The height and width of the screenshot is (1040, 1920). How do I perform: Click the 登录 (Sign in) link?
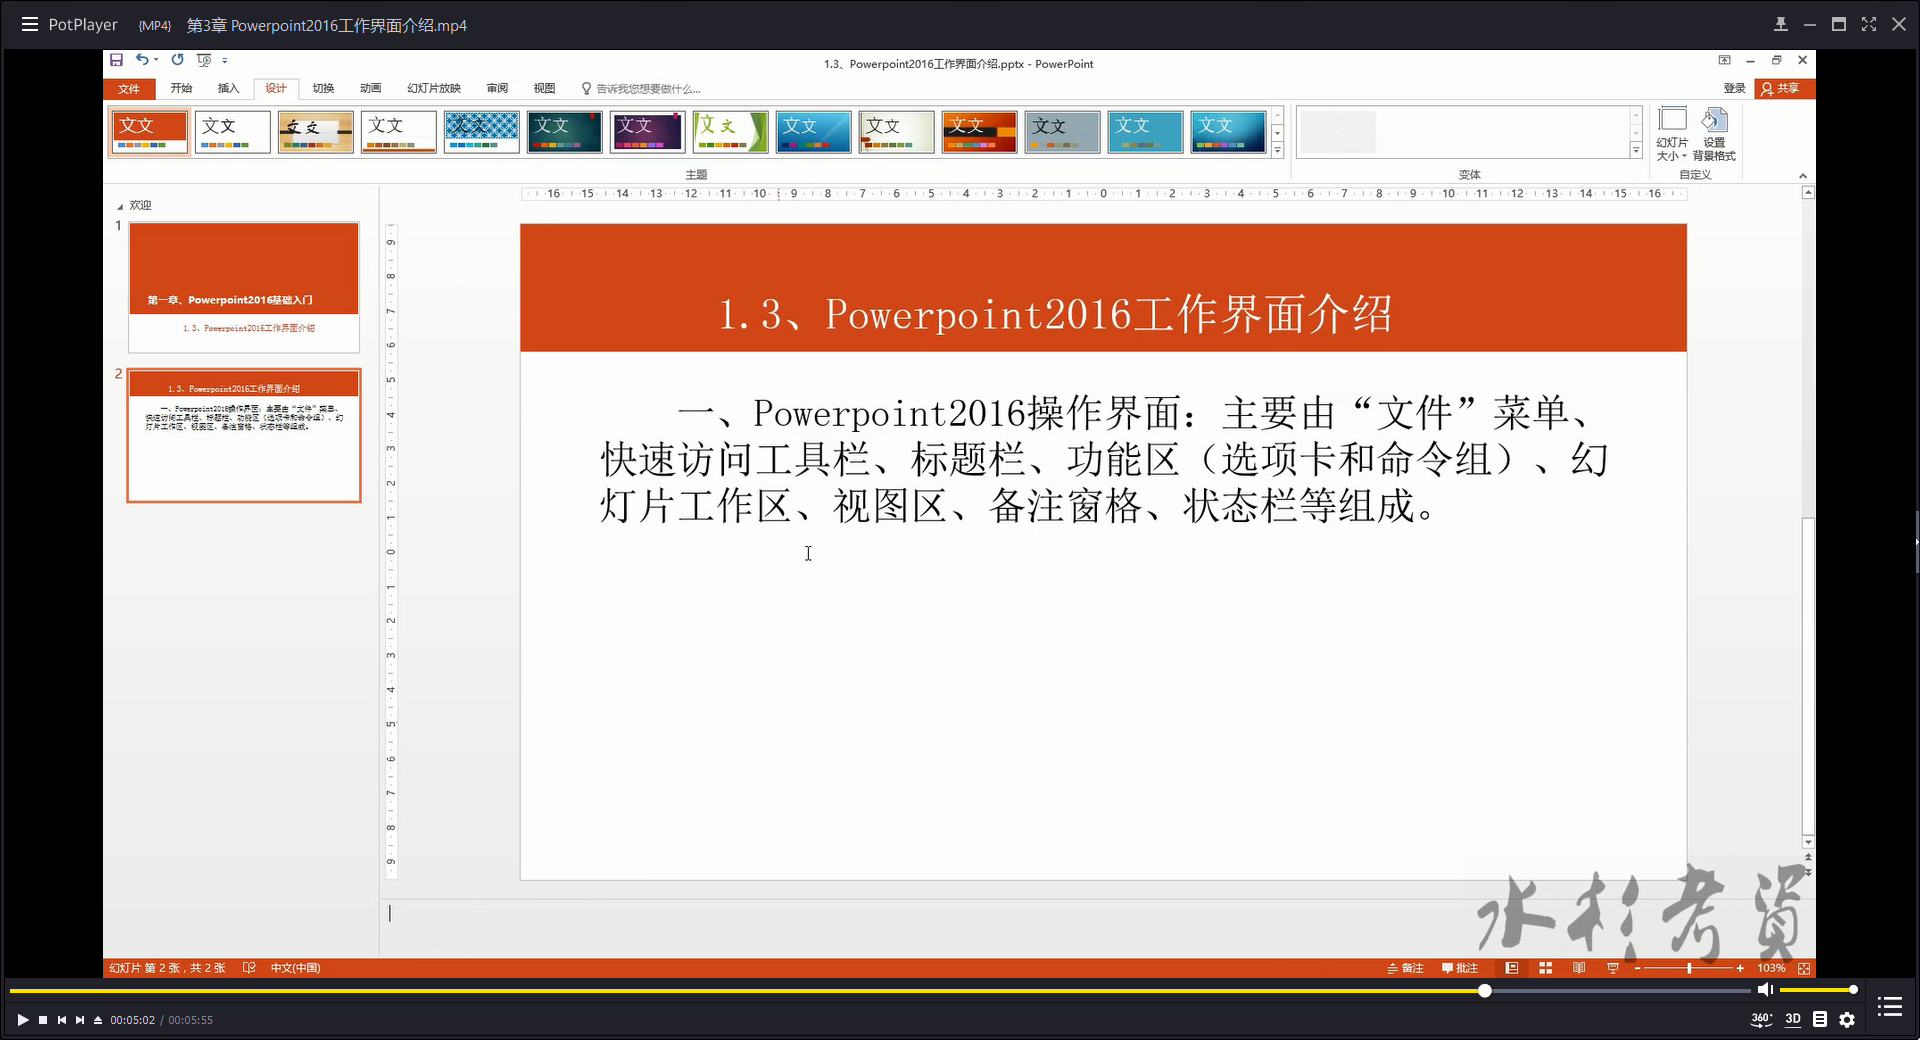pos(1734,89)
